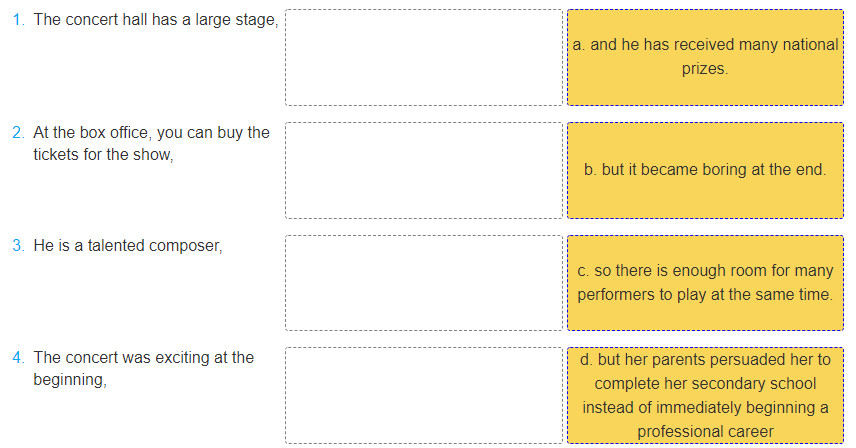The image size is (856, 448).
Task: Click empty drop box for sentence 1
Action: click(x=424, y=57)
